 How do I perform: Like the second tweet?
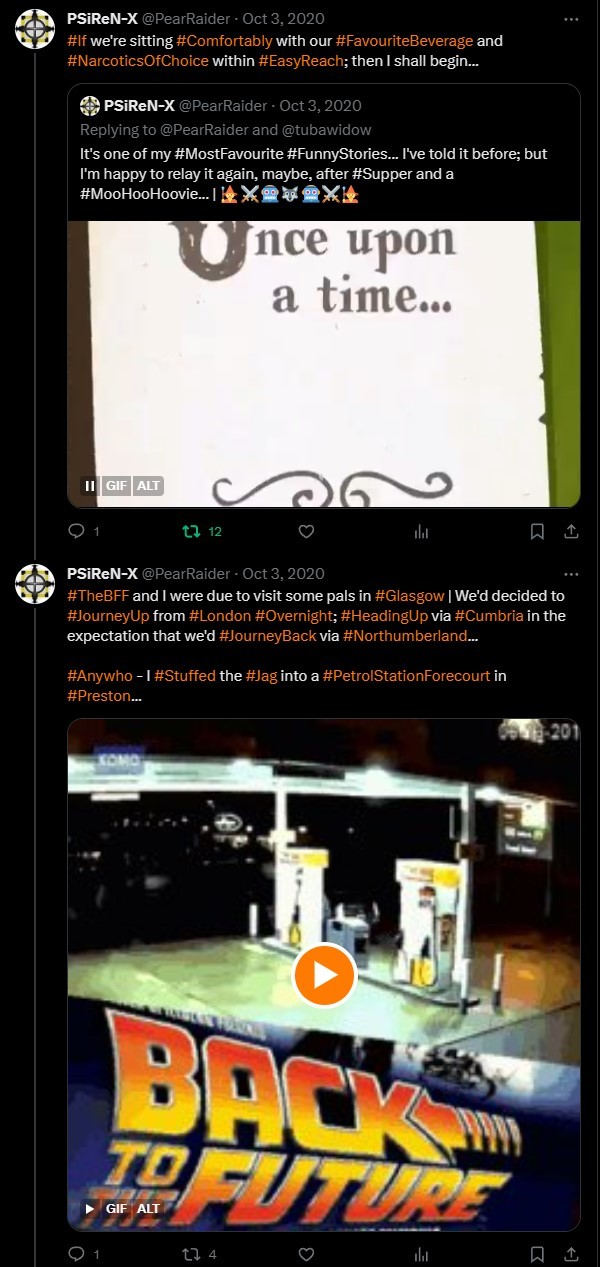[x=307, y=1254]
